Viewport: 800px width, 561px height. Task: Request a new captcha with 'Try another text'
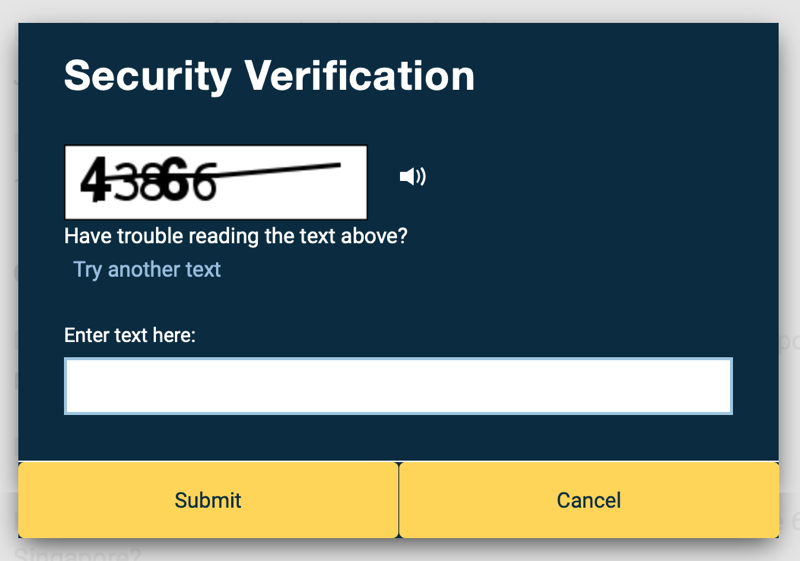[147, 270]
